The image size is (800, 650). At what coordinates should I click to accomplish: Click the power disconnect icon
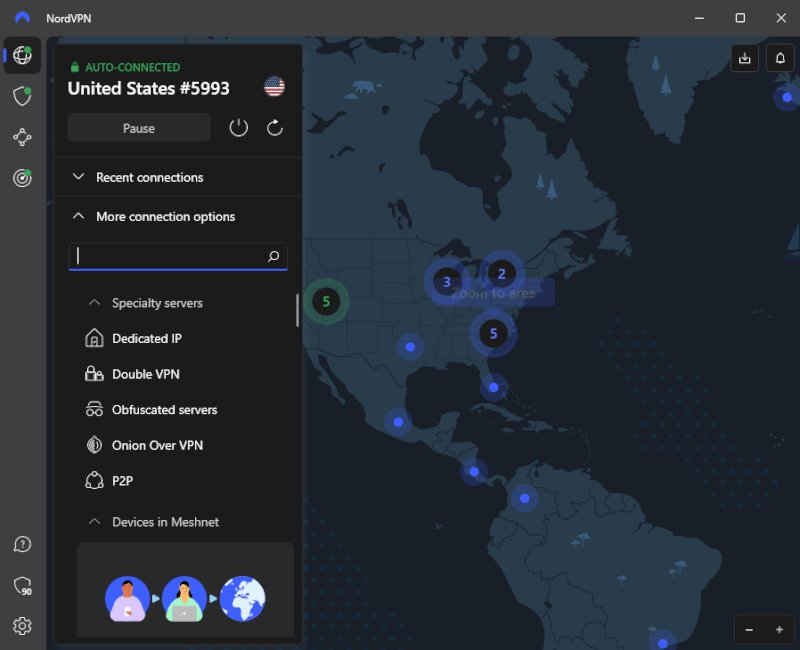coord(239,128)
